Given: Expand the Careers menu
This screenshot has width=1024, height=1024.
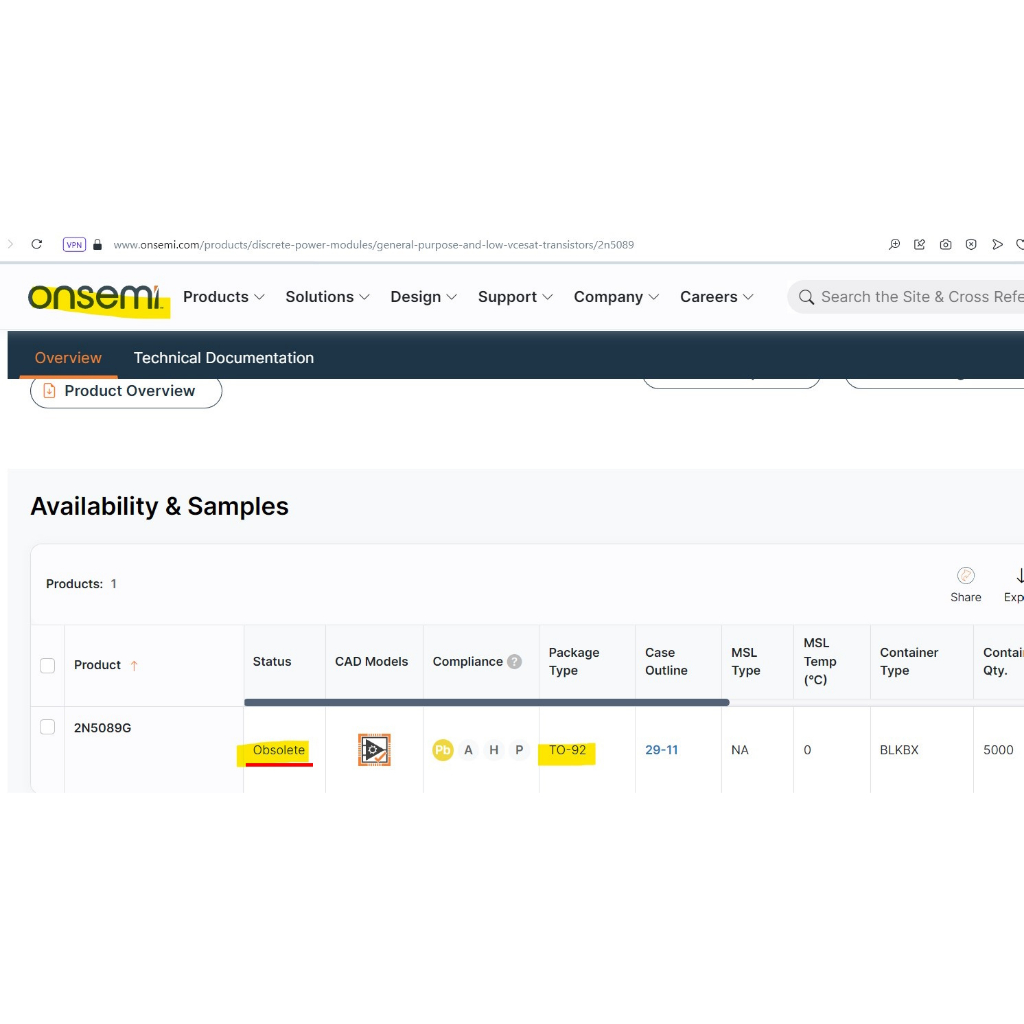Looking at the screenshot, I should (716, 296).
